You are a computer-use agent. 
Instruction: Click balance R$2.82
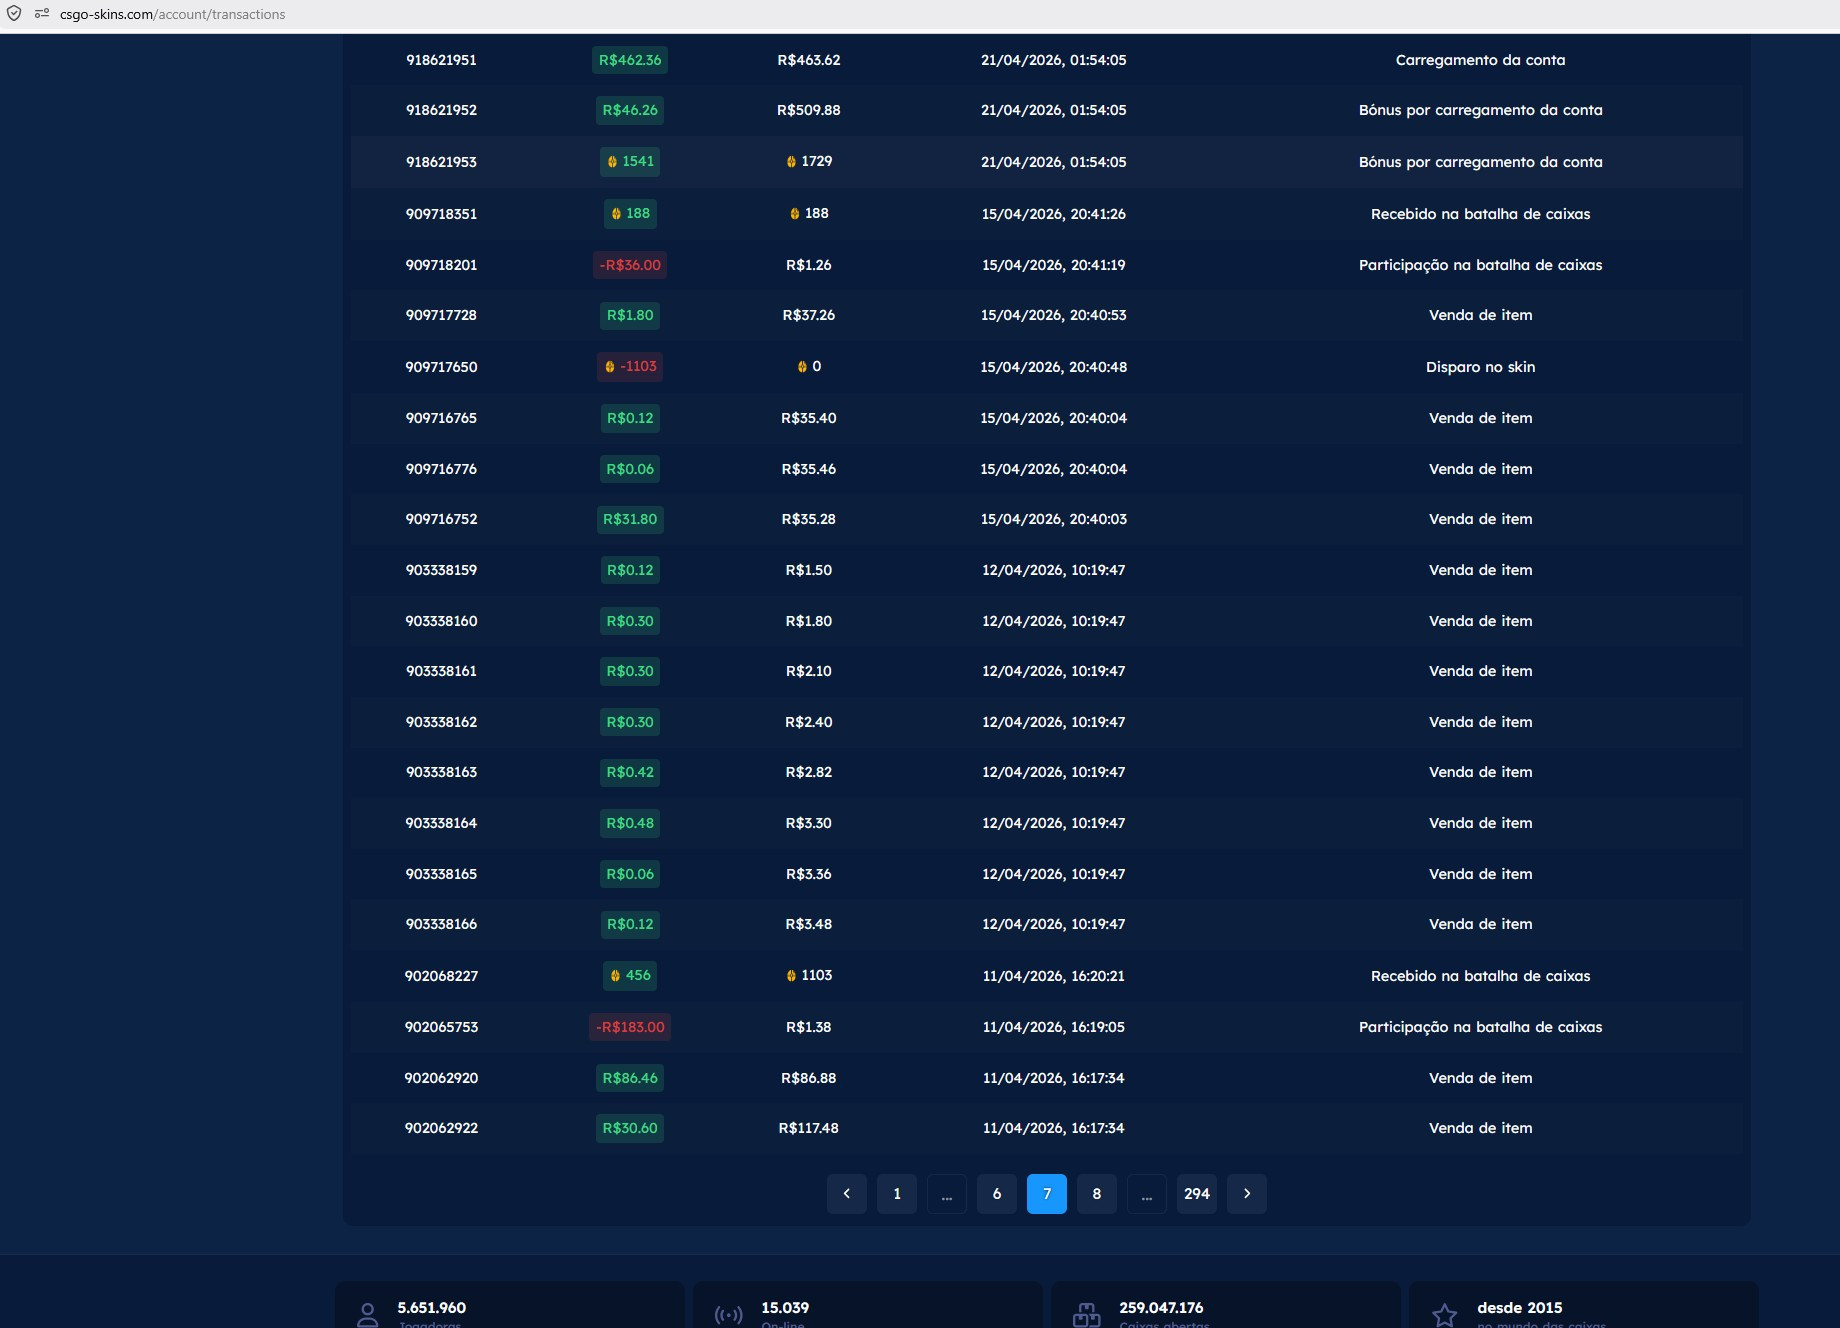tap(809, 772)
